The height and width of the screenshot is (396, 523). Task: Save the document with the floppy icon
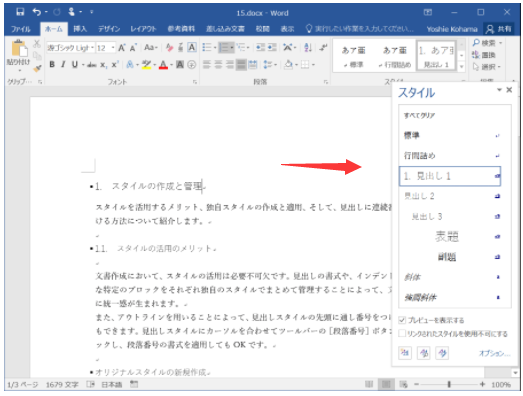point(20,12)
